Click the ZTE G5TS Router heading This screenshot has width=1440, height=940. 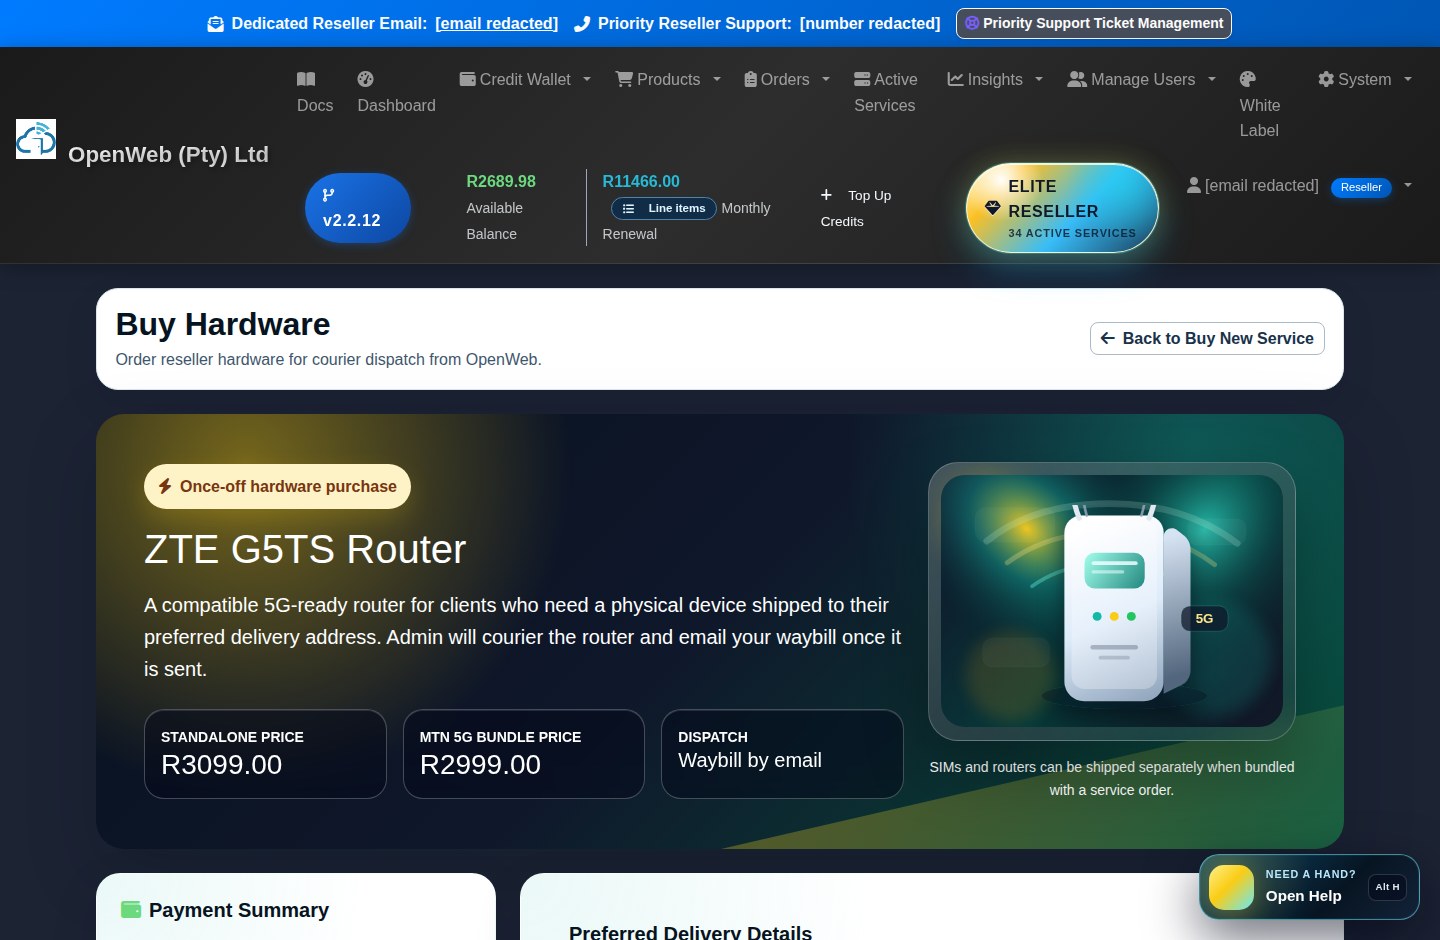[305, 549]
